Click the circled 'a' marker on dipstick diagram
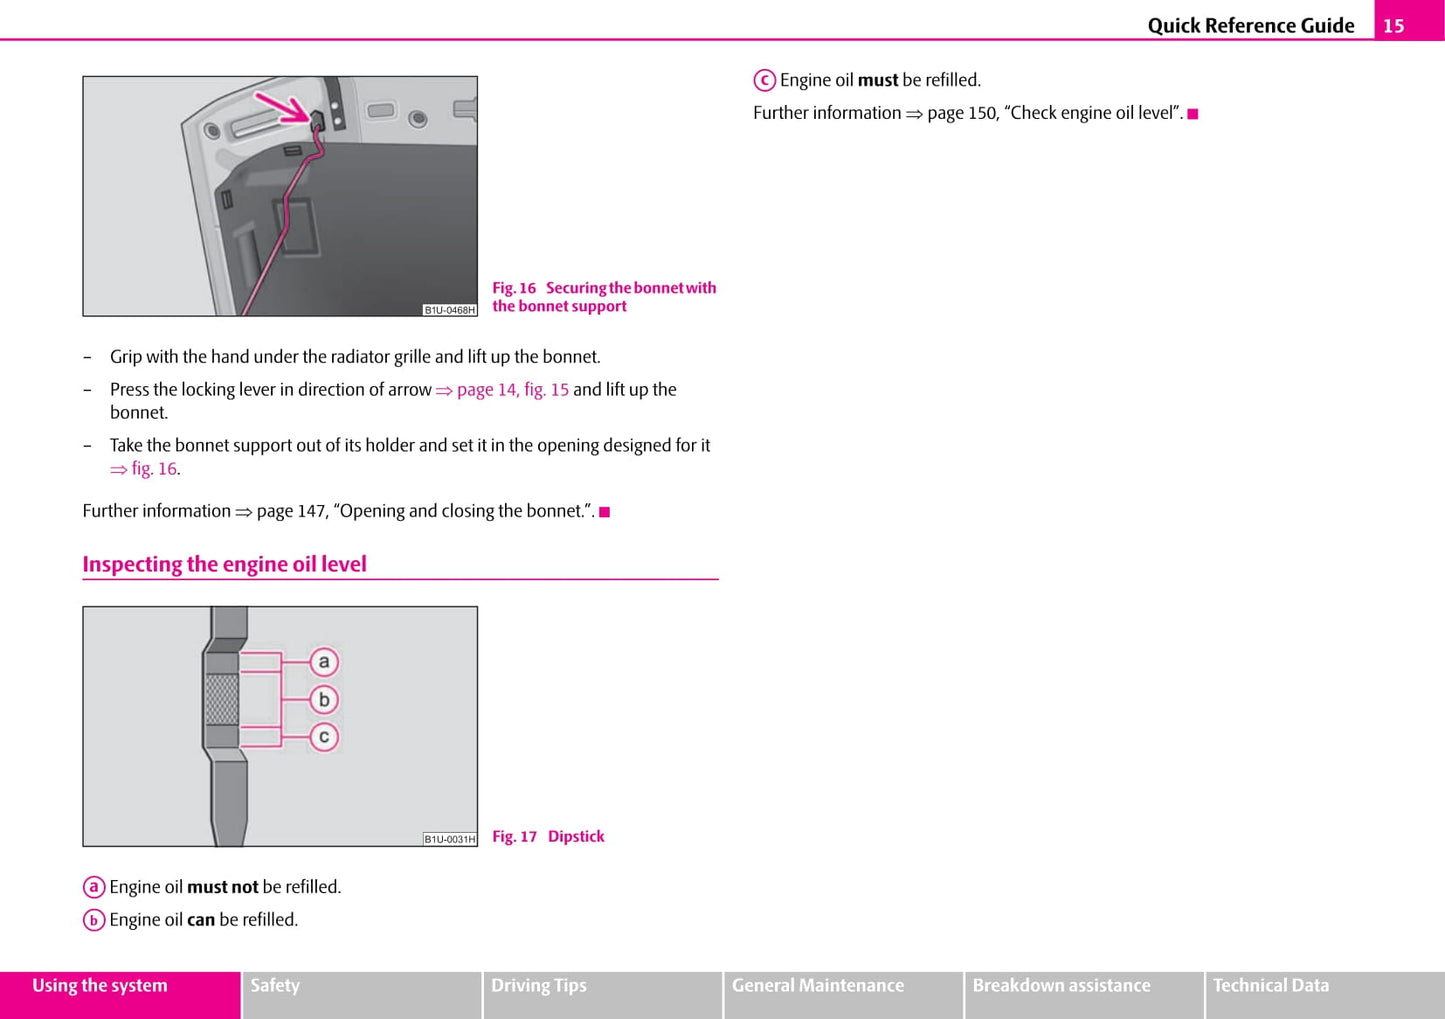 click(323, 662)
